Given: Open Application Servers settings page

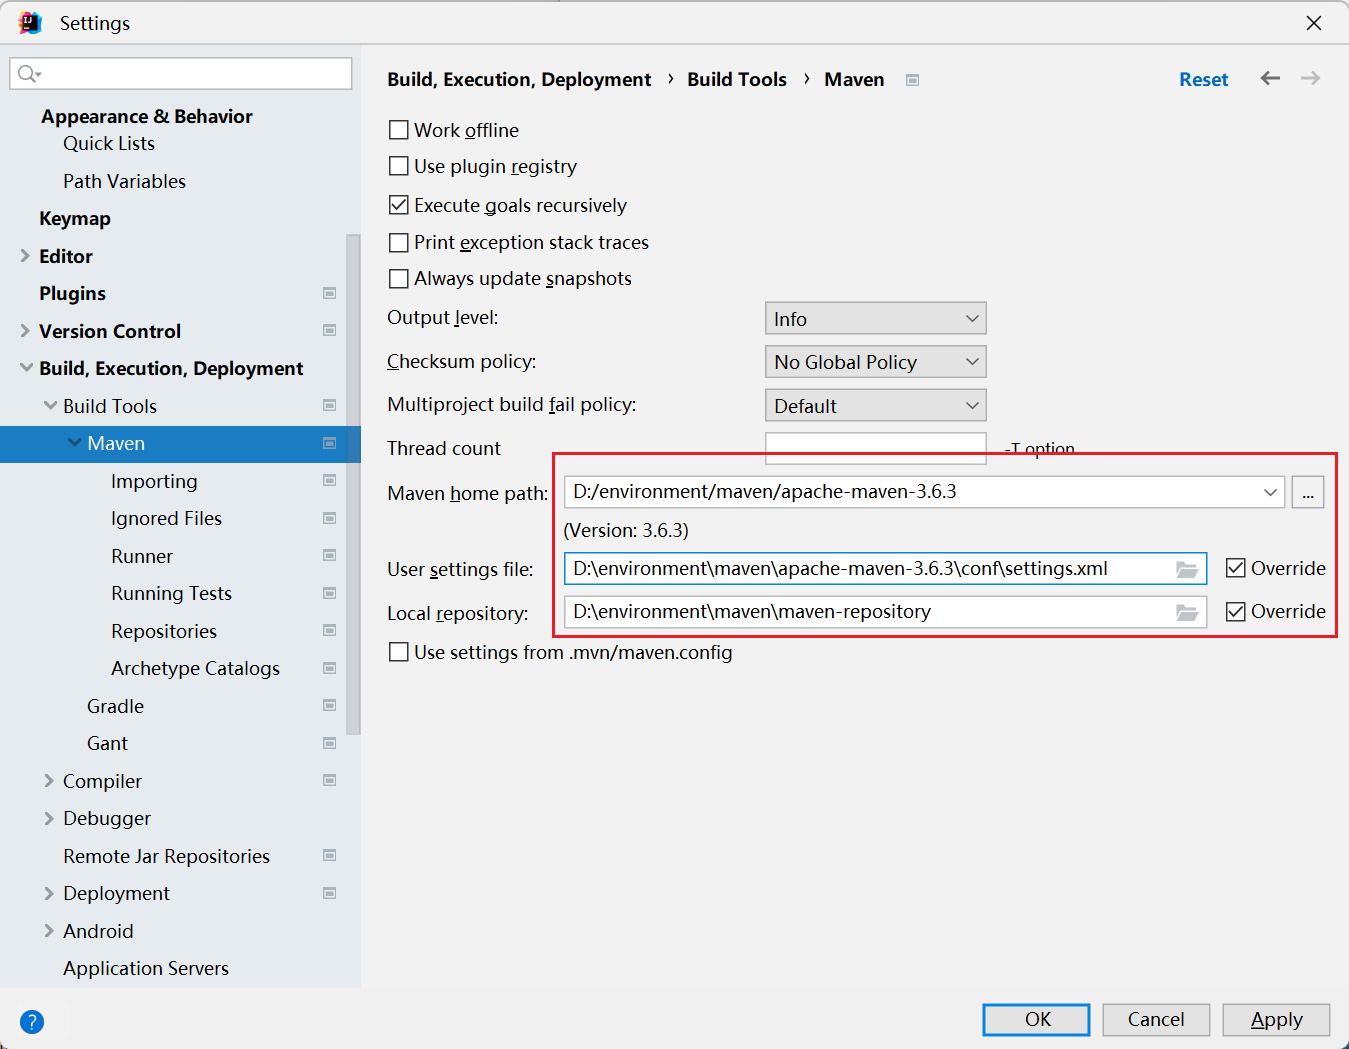Looking at the screenshot, I should click(146, 968).
